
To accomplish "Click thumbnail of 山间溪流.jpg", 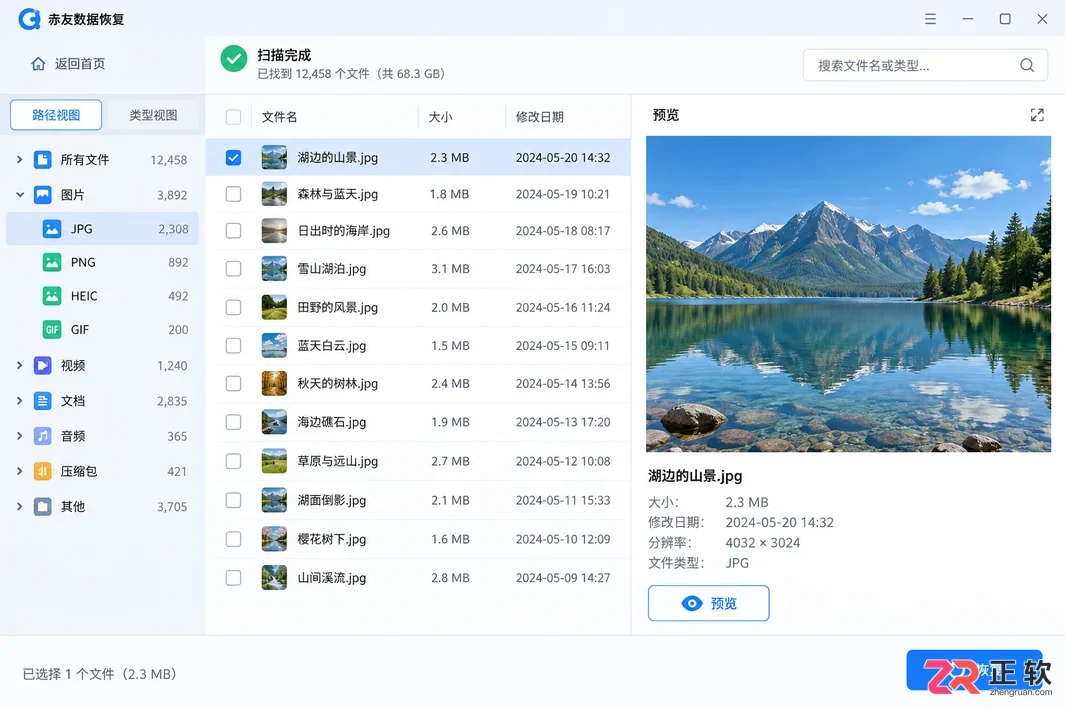I will pos(274,578).
